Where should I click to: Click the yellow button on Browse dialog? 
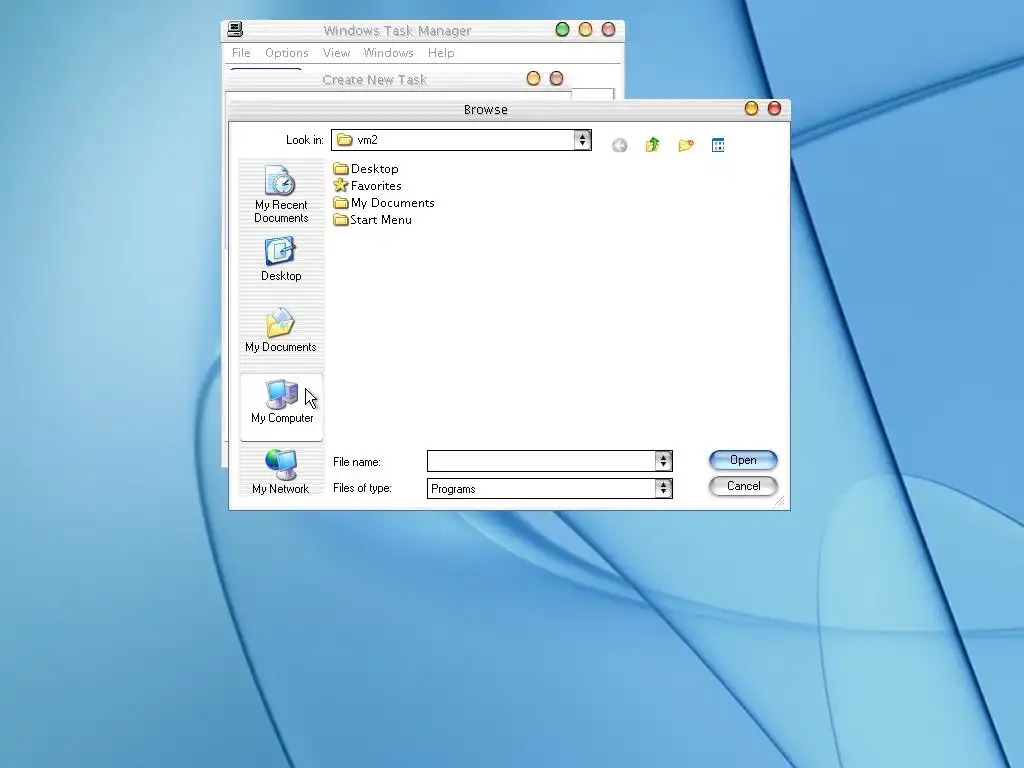point(752,108)
